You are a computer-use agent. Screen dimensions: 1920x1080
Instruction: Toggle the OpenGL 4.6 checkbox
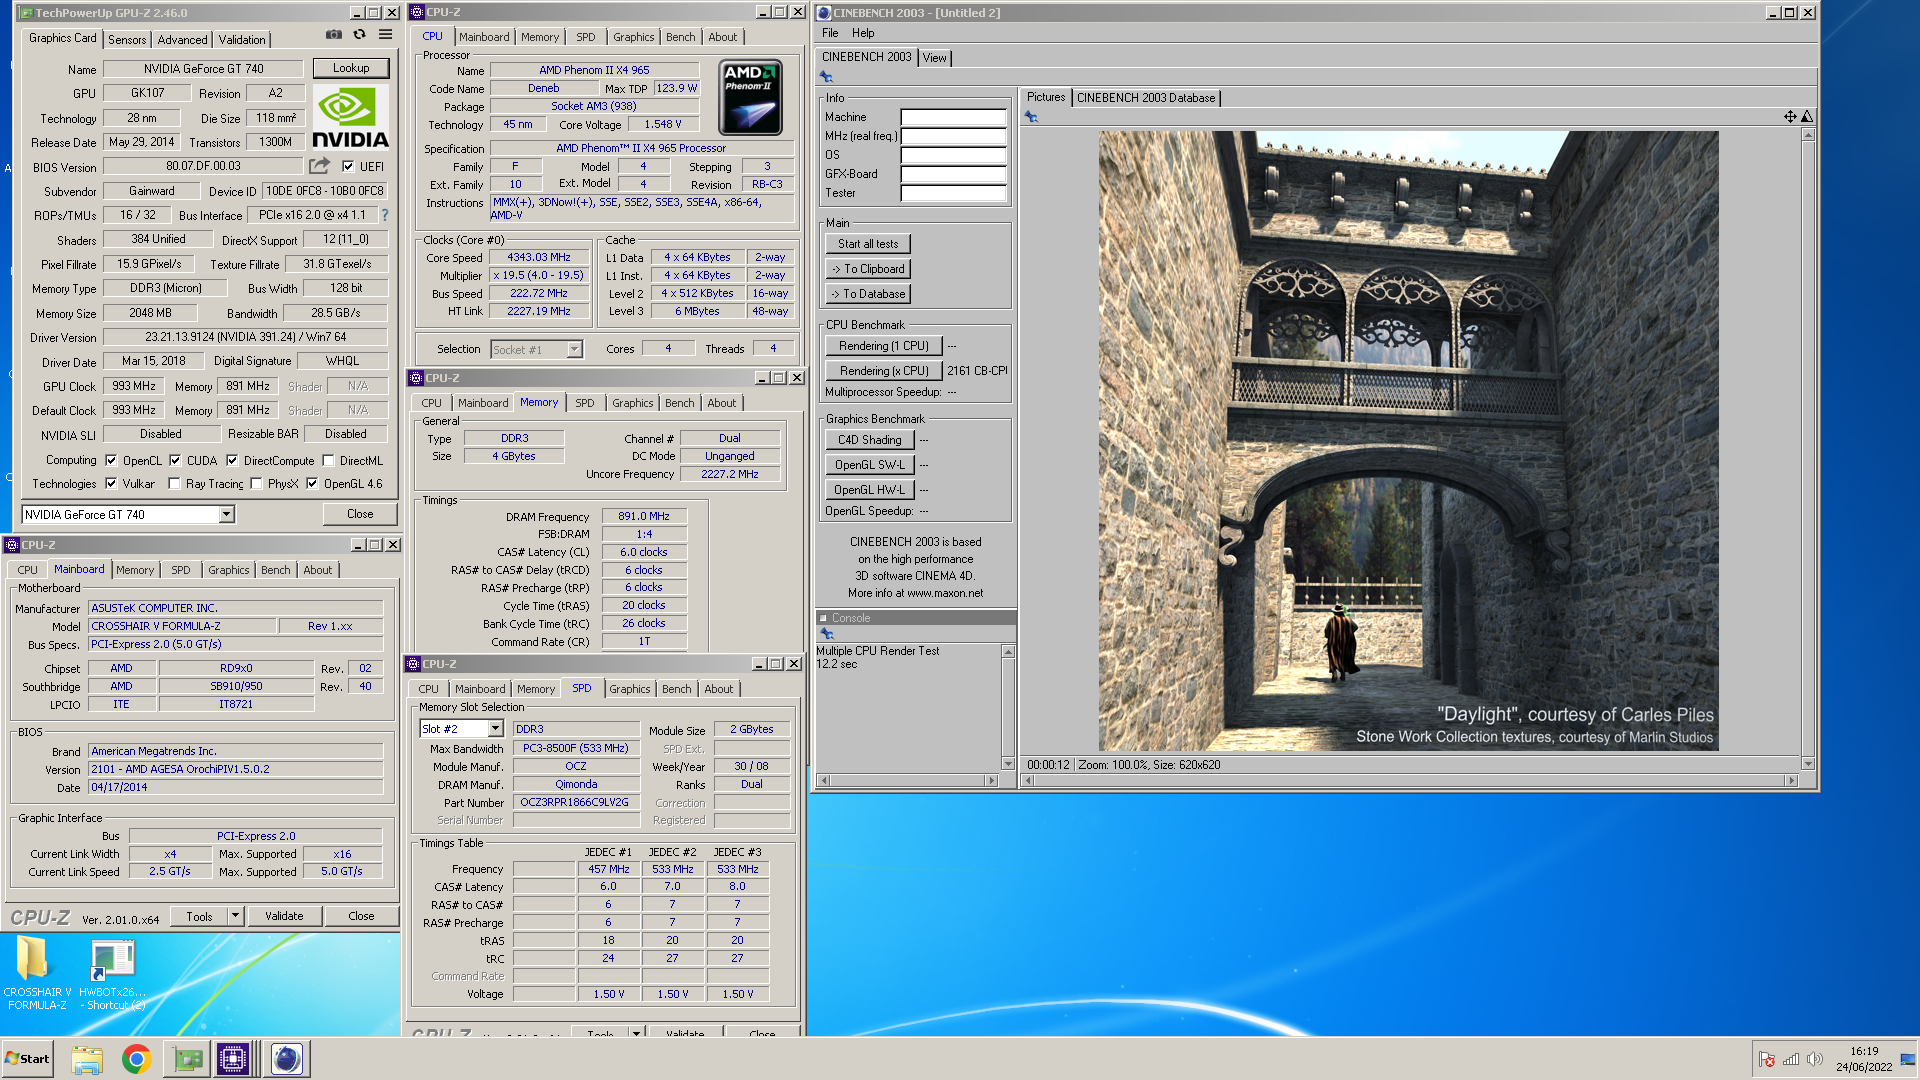(312, 484)
